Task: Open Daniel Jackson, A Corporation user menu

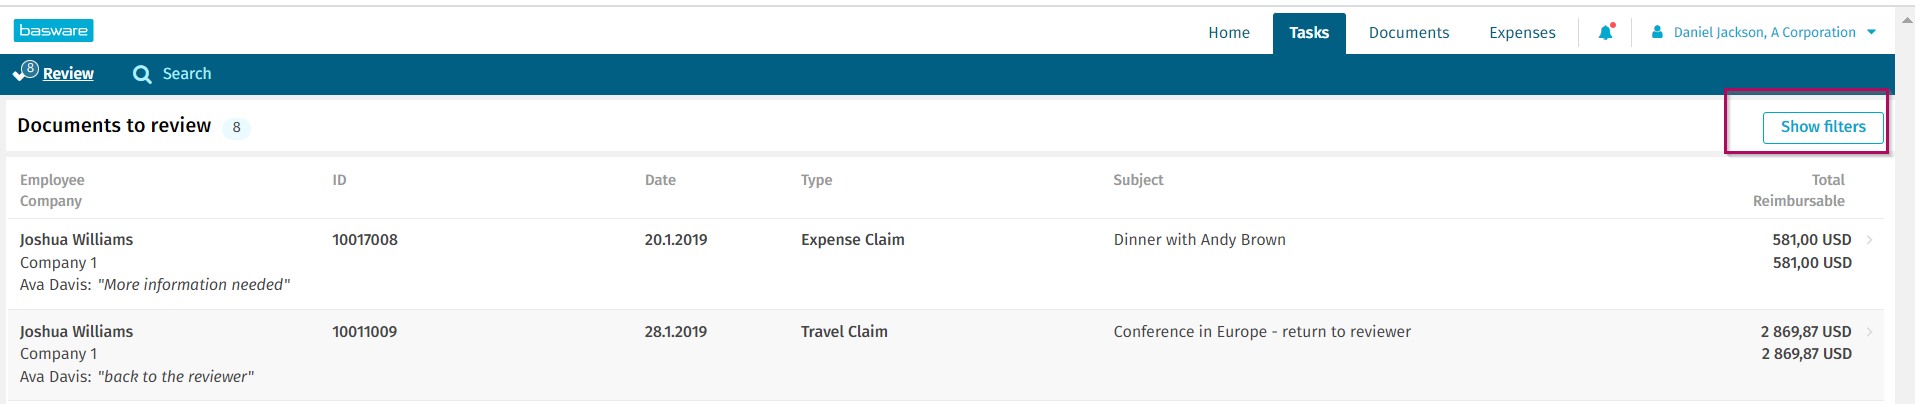Action: [1764, 32]
